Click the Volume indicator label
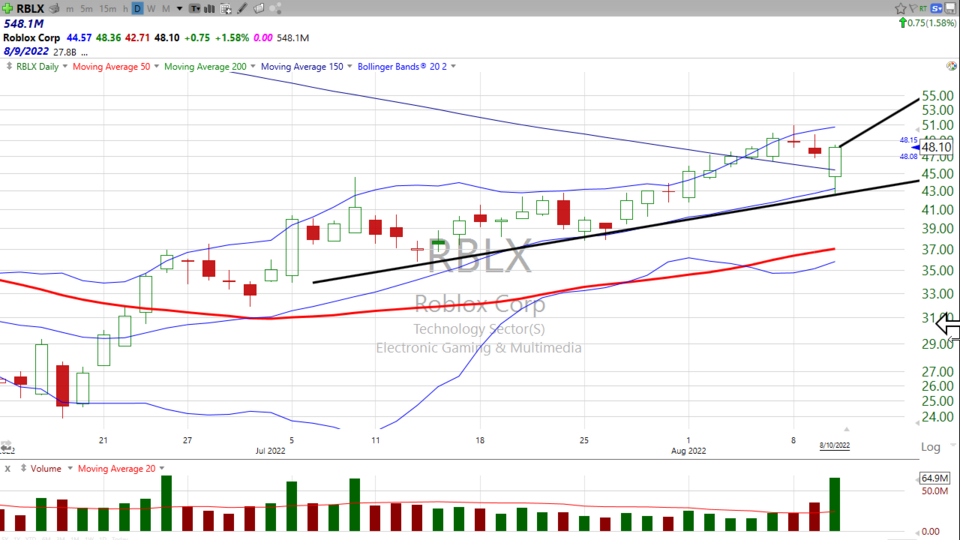 [x=46, y=468]
